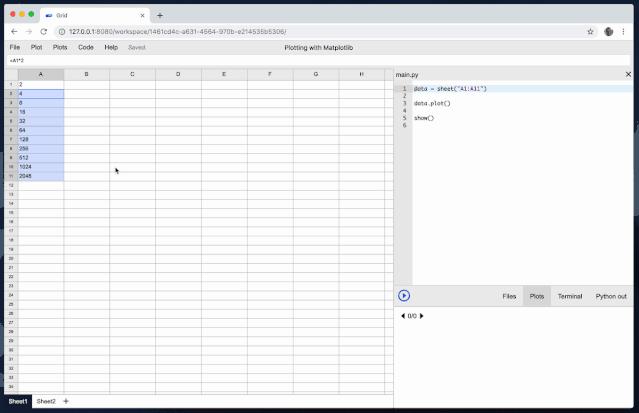This screenshot has width=639, height=413.
Task: Click the 0/0 plot counter
Action: (x=412, y=316)
